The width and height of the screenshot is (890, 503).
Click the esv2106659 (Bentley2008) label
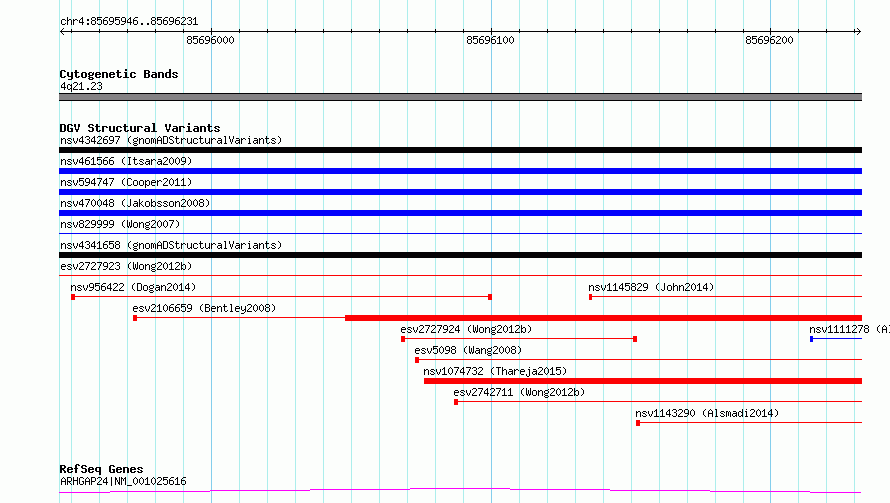pos(204,308)
